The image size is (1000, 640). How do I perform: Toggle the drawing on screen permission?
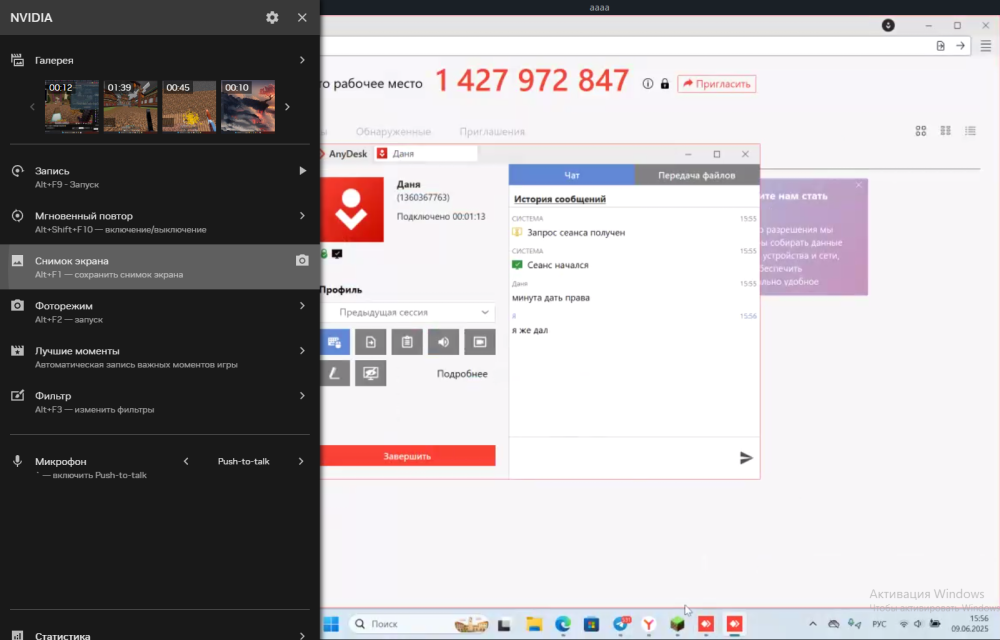pos(335,374)
